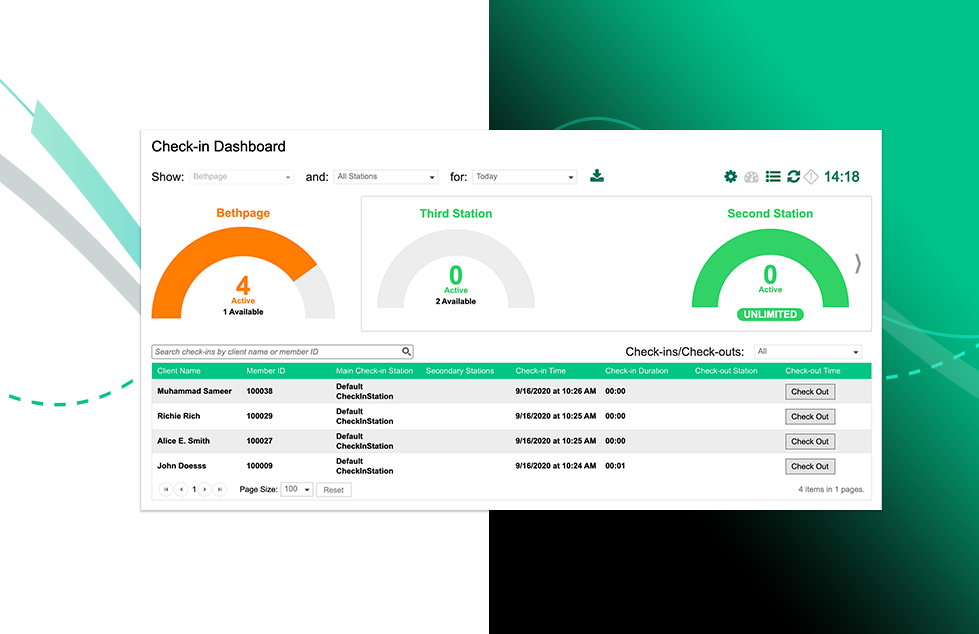Advance the station carousel with the right chevron
The width and height of the screenshot is (979, 634).
coord(857,262)
